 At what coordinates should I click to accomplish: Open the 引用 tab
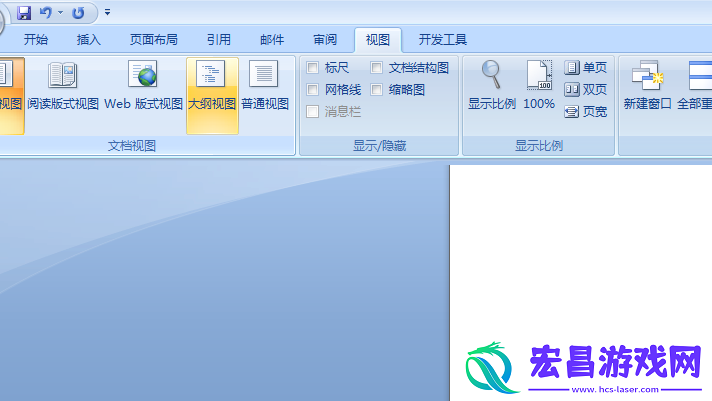219,40
